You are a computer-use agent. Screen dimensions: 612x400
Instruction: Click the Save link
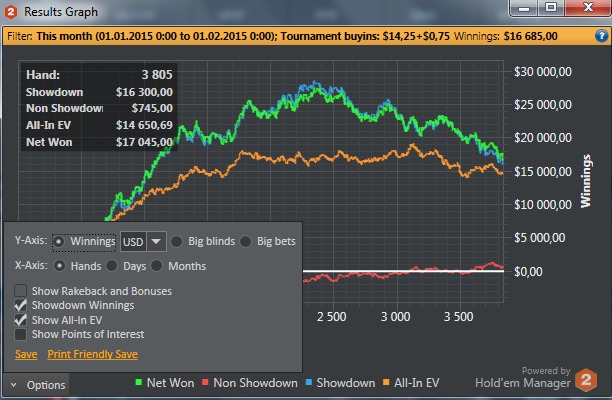(x=26, y=354)
